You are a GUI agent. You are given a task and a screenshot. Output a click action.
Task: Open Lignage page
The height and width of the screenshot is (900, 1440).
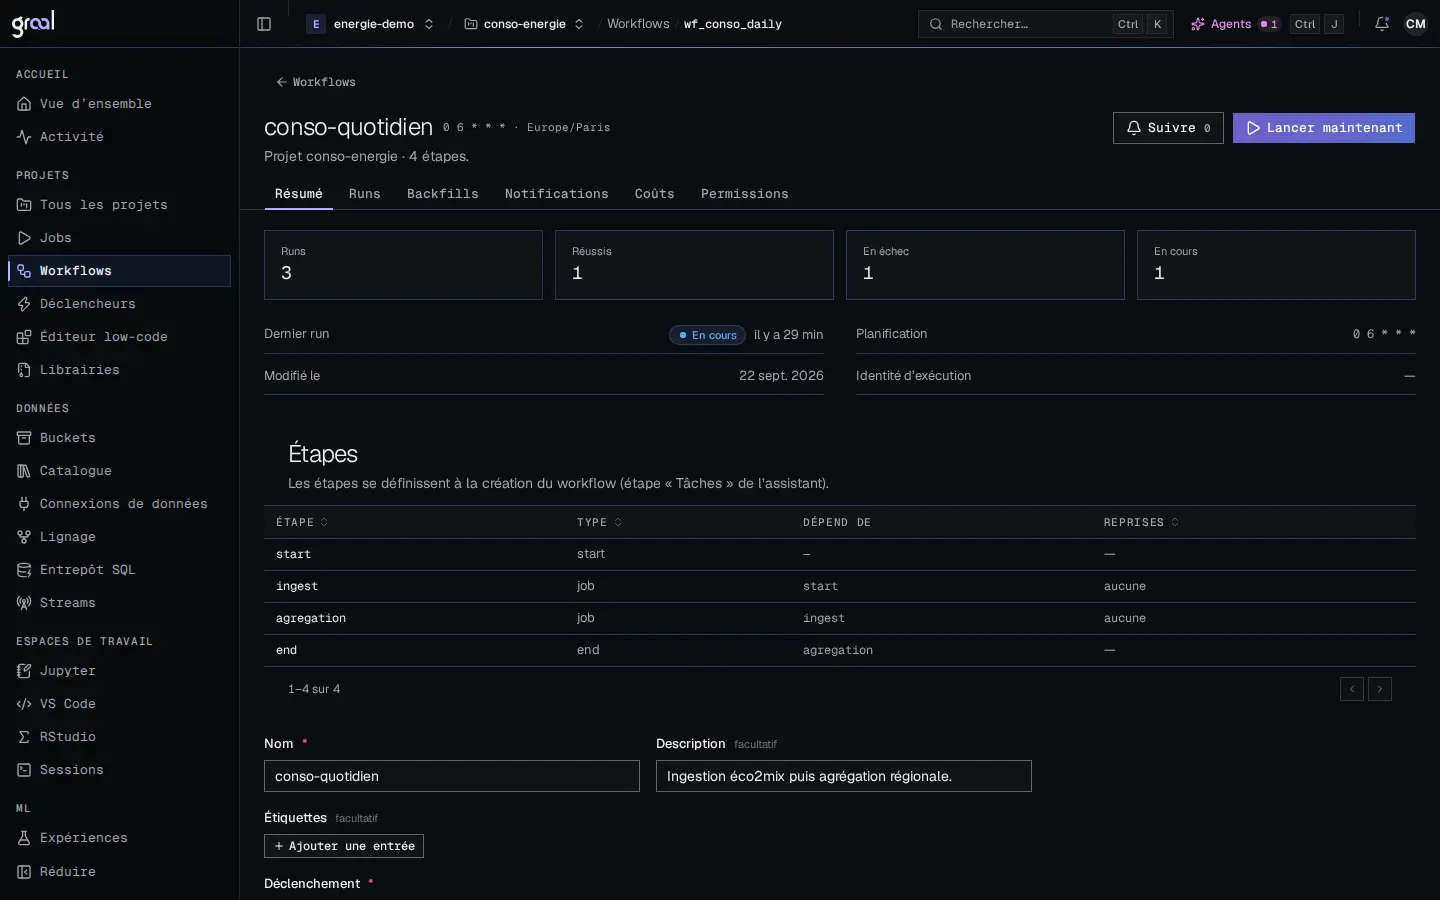click(119, 537)
